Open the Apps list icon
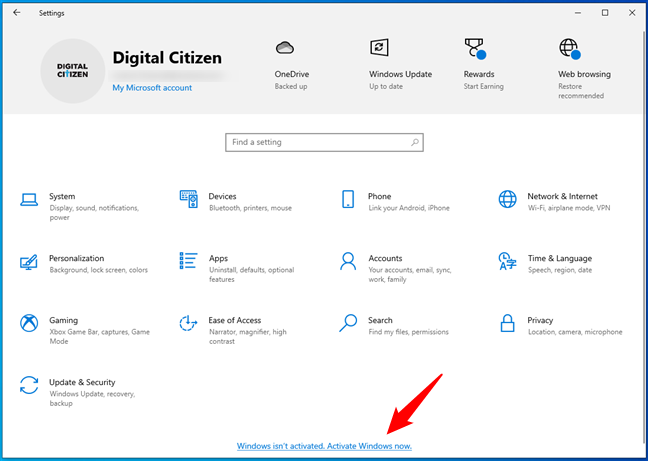The height and width of the screenshot is (461, 648). click(x=188, y=261)
